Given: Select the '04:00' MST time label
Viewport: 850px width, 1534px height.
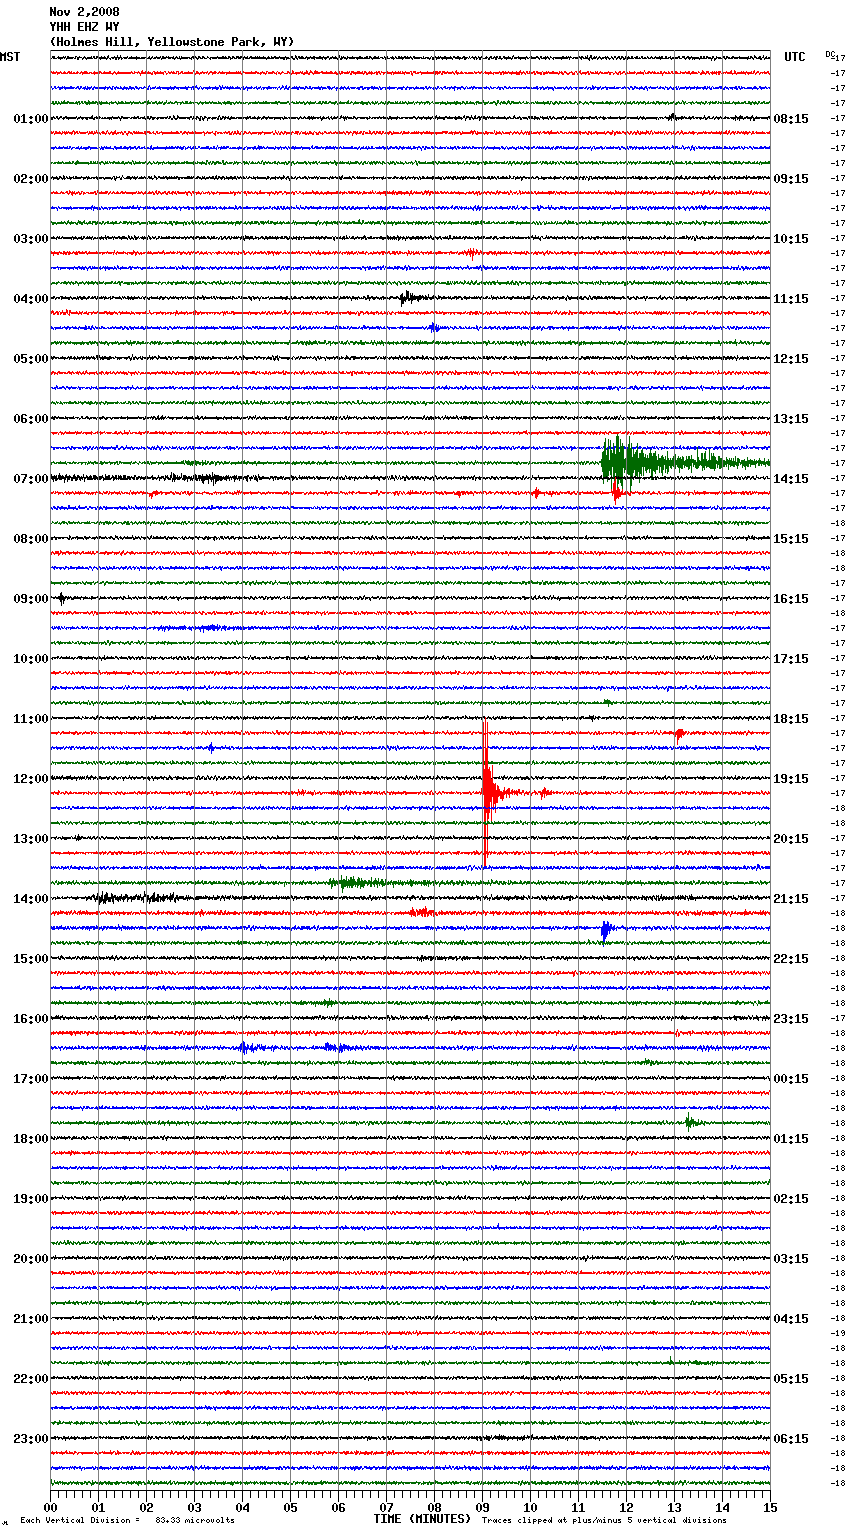Looking at the screenshot, I should click(x=31, y=299).
